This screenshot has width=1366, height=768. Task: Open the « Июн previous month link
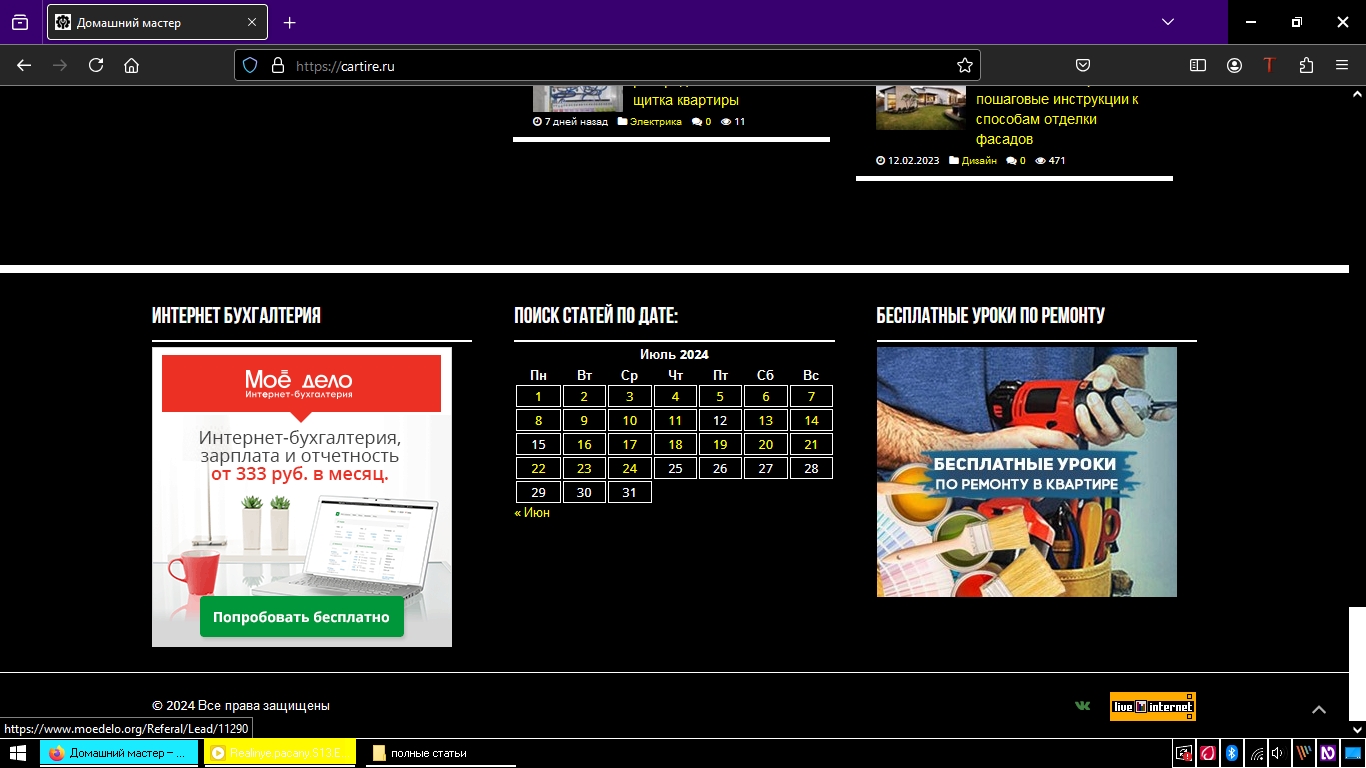(532, 512)
